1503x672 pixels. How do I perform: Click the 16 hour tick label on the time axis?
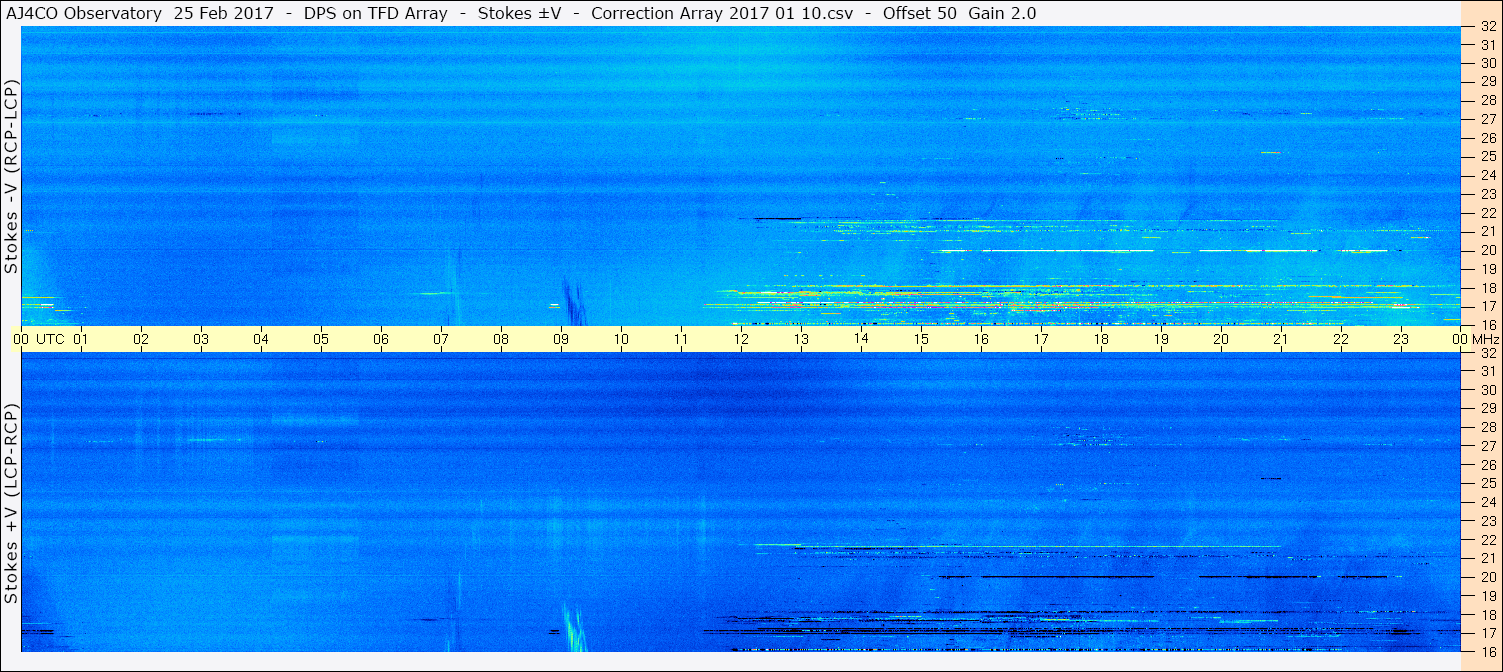pos(981,339)
